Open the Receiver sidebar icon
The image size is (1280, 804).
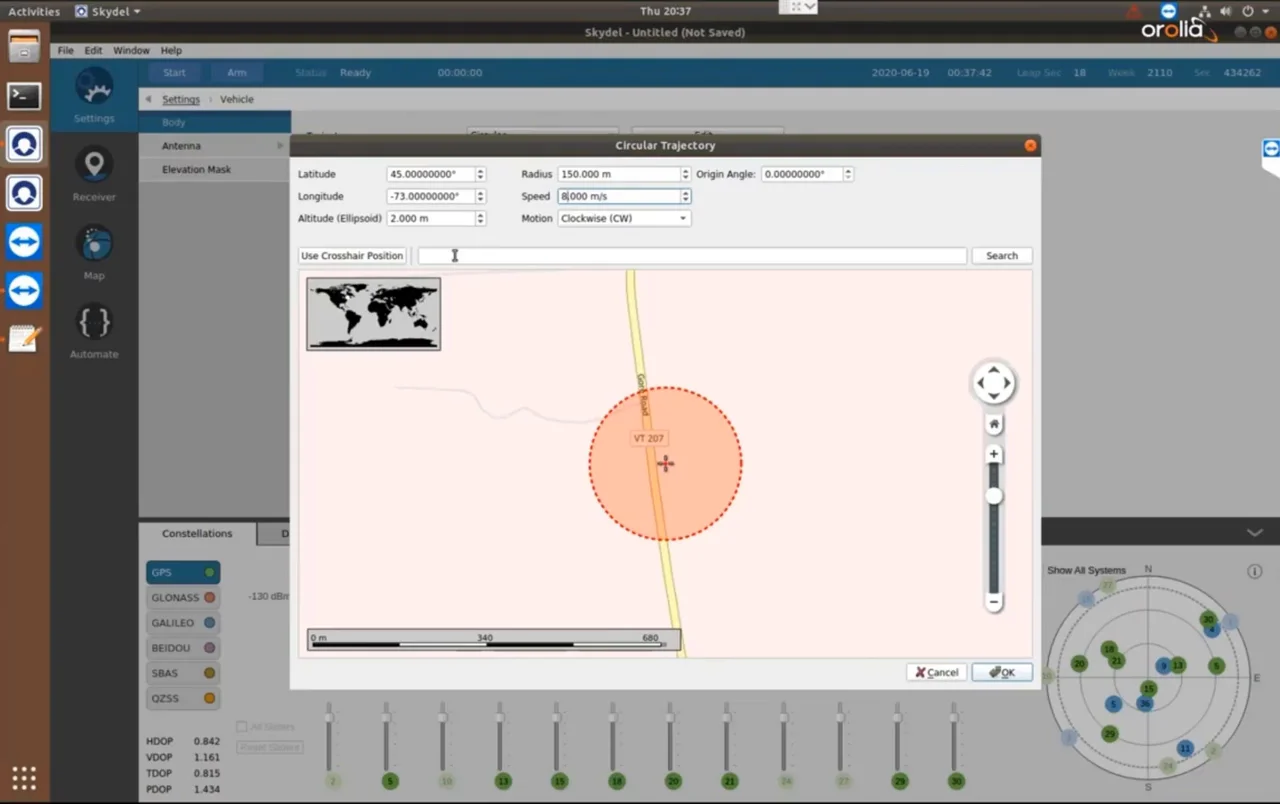94,173
